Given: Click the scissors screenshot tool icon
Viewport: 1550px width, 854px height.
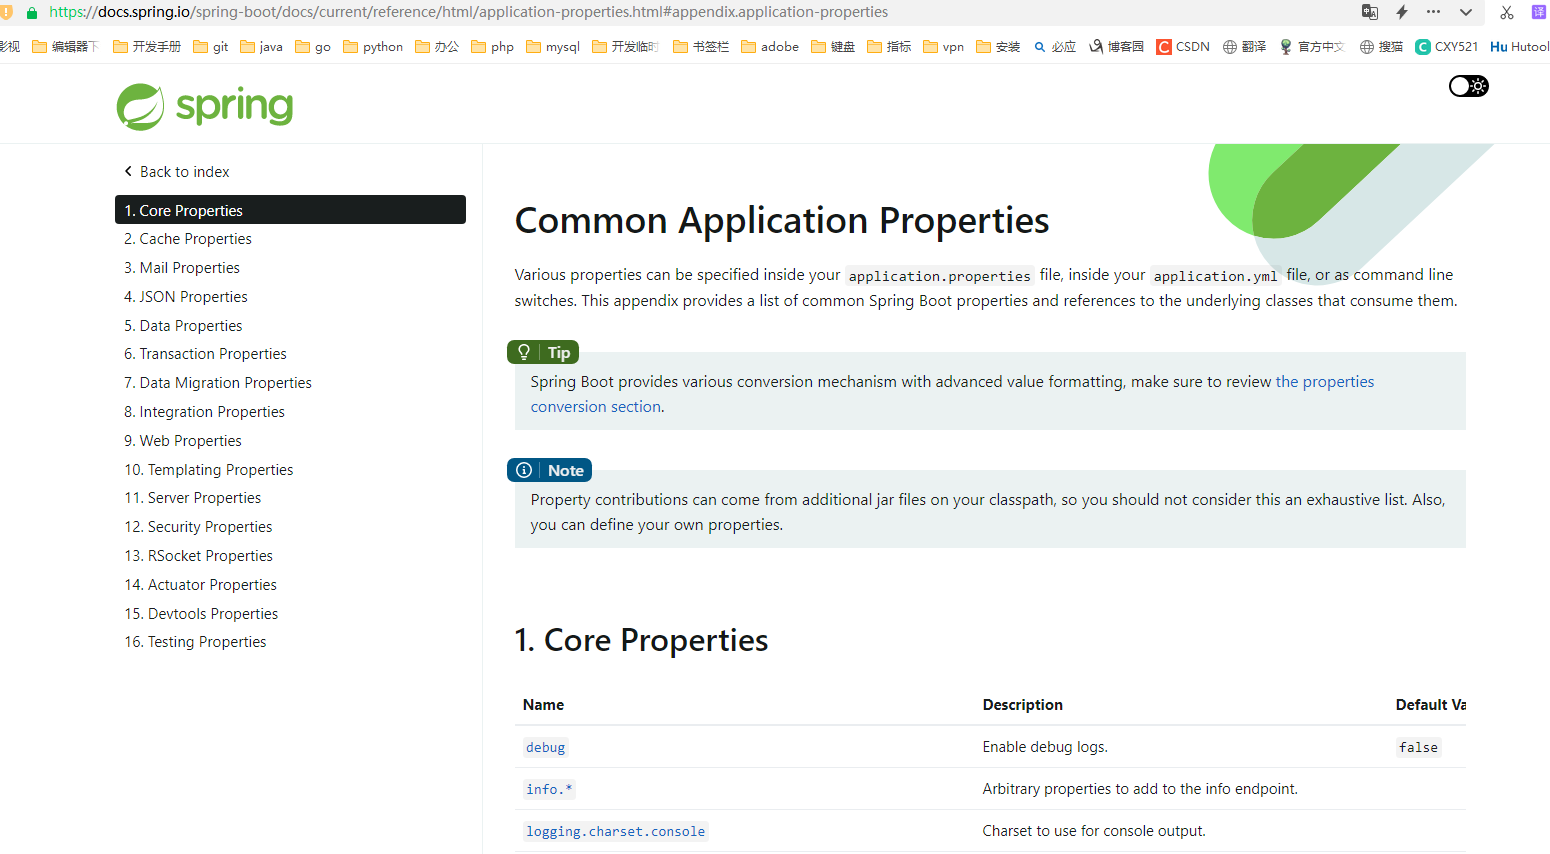Looking at the screenshot, I should [x=1507, y=12].
